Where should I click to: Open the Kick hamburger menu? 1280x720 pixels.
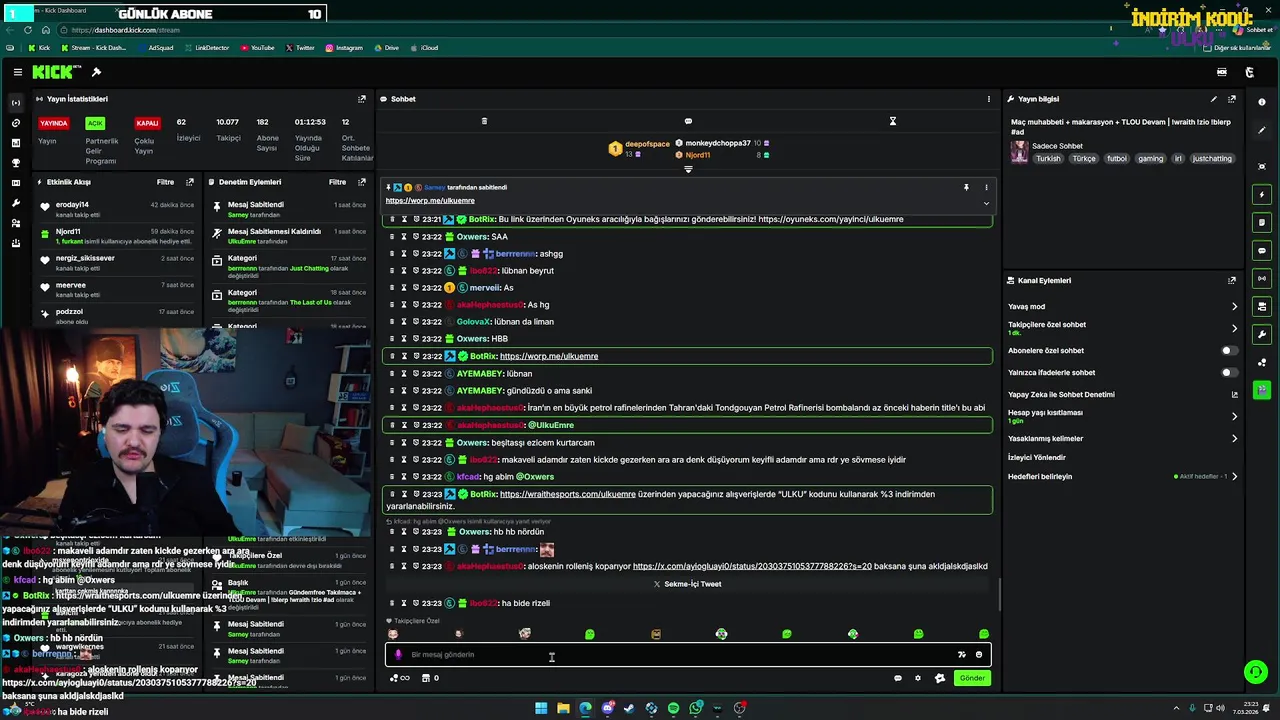coord(18,72)
